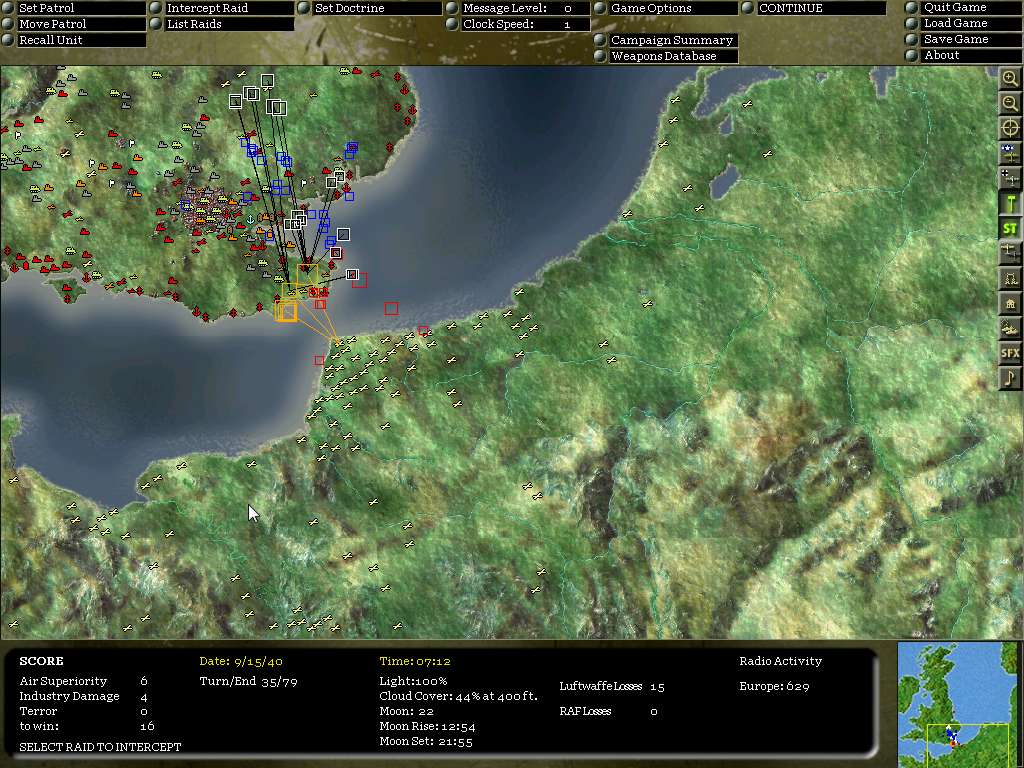Click the overview minimap of Europe
The width and height of the screenshot is (1024, 768).
957,704
